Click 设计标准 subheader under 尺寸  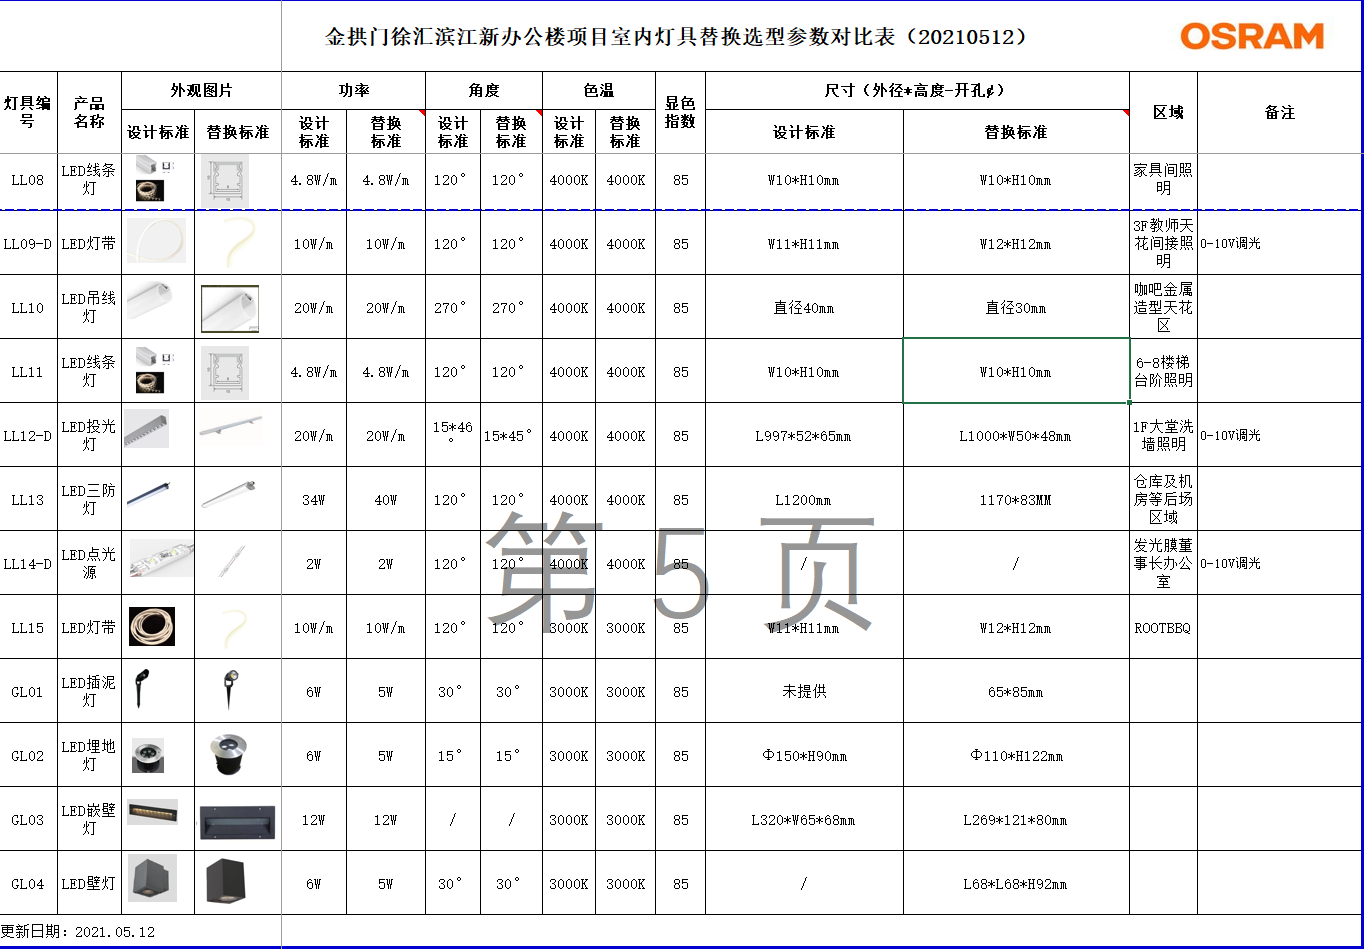[x=804, y=132]
